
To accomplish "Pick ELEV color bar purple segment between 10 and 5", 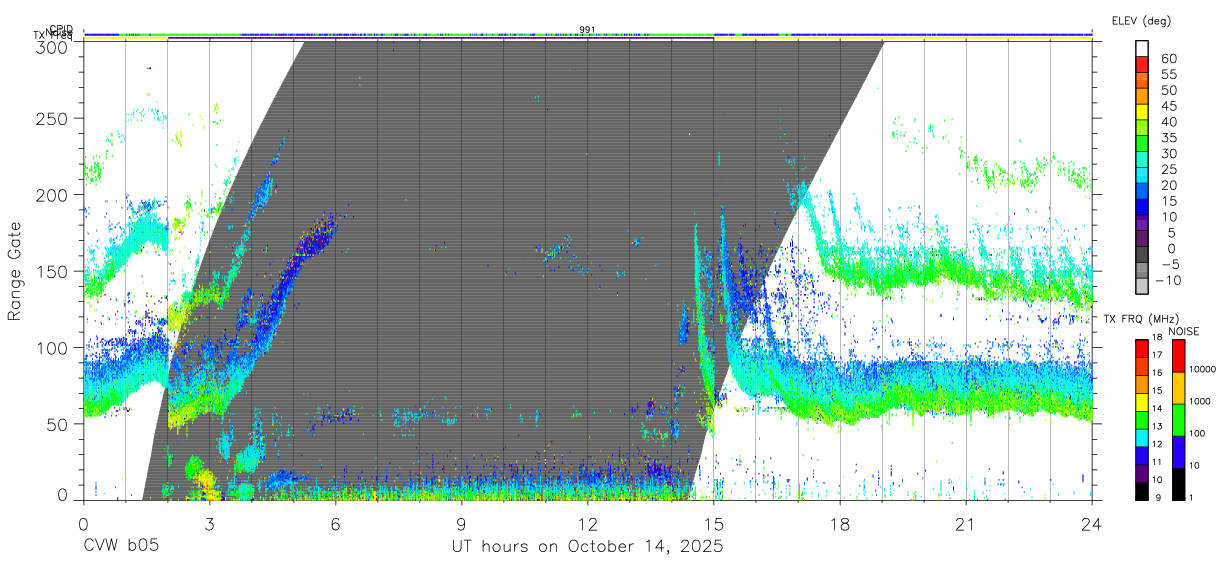I will click(x=1143, y=224).
